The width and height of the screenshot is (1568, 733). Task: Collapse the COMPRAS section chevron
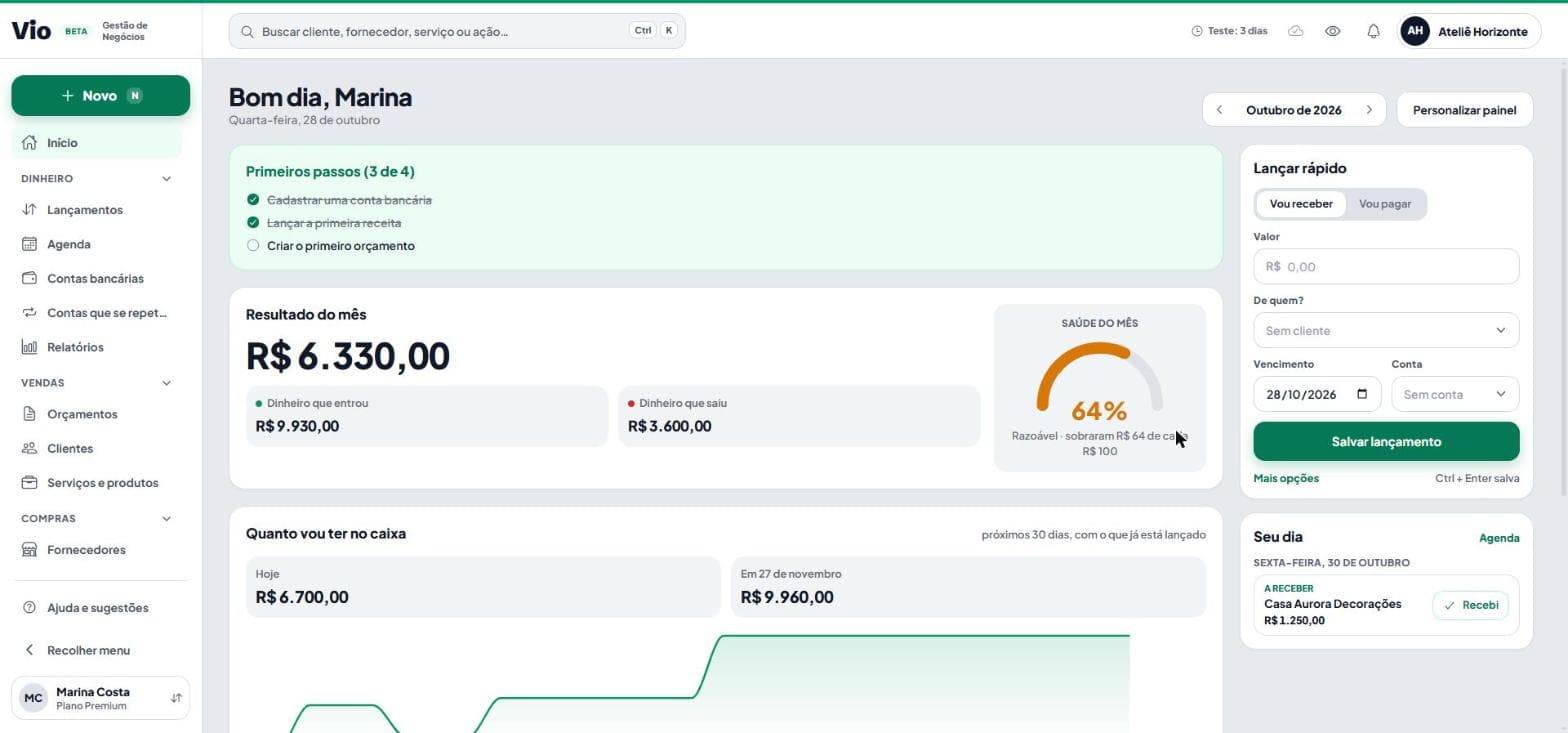pyautogui.click(x=166, y=519)
